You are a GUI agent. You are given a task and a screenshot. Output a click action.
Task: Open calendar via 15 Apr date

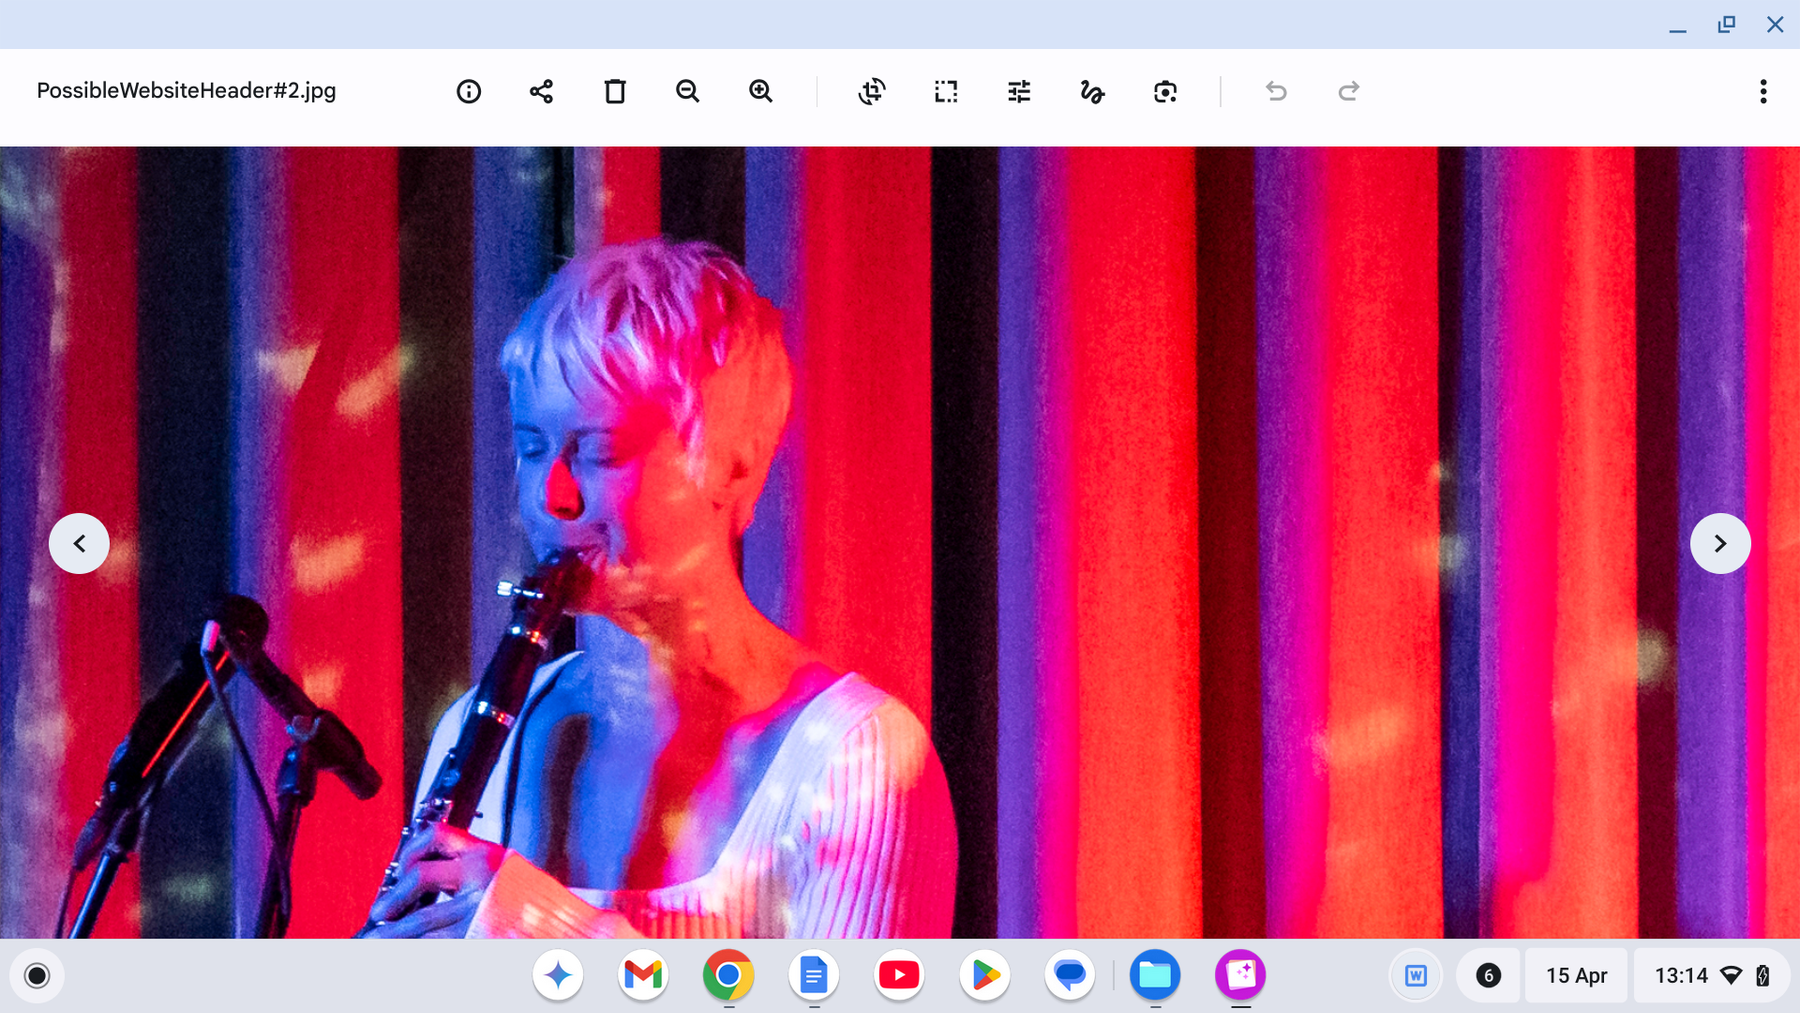pos(1576,975)
